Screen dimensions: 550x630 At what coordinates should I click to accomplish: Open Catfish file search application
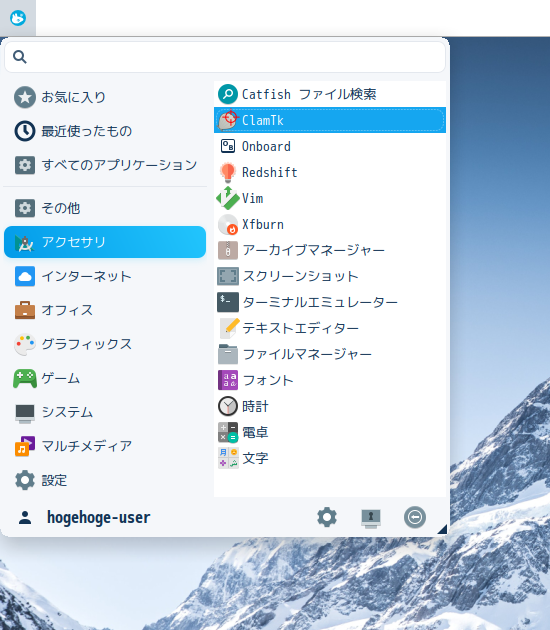tap(330, 94)
